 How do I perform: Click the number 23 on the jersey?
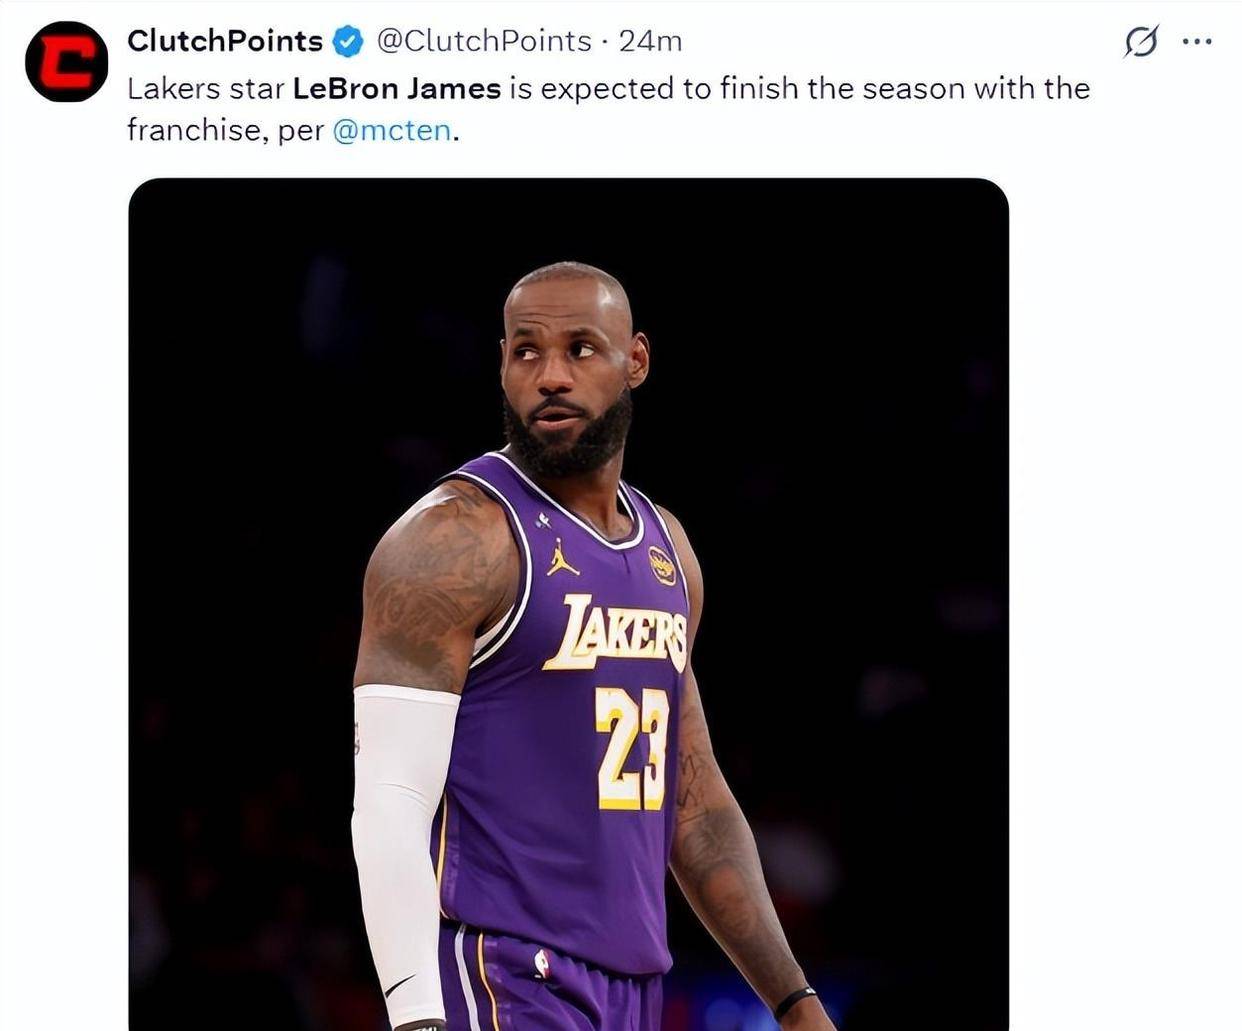[x=631, y=748]
